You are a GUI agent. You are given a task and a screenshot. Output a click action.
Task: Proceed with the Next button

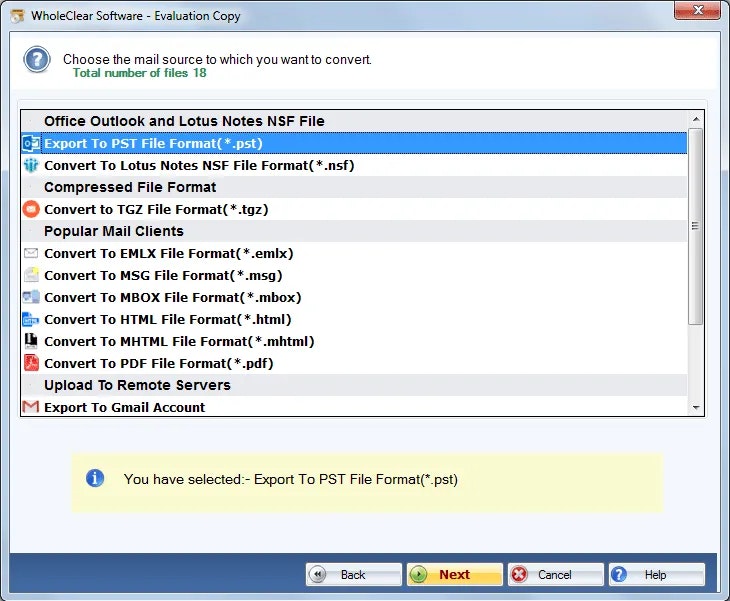coord(455,574)
